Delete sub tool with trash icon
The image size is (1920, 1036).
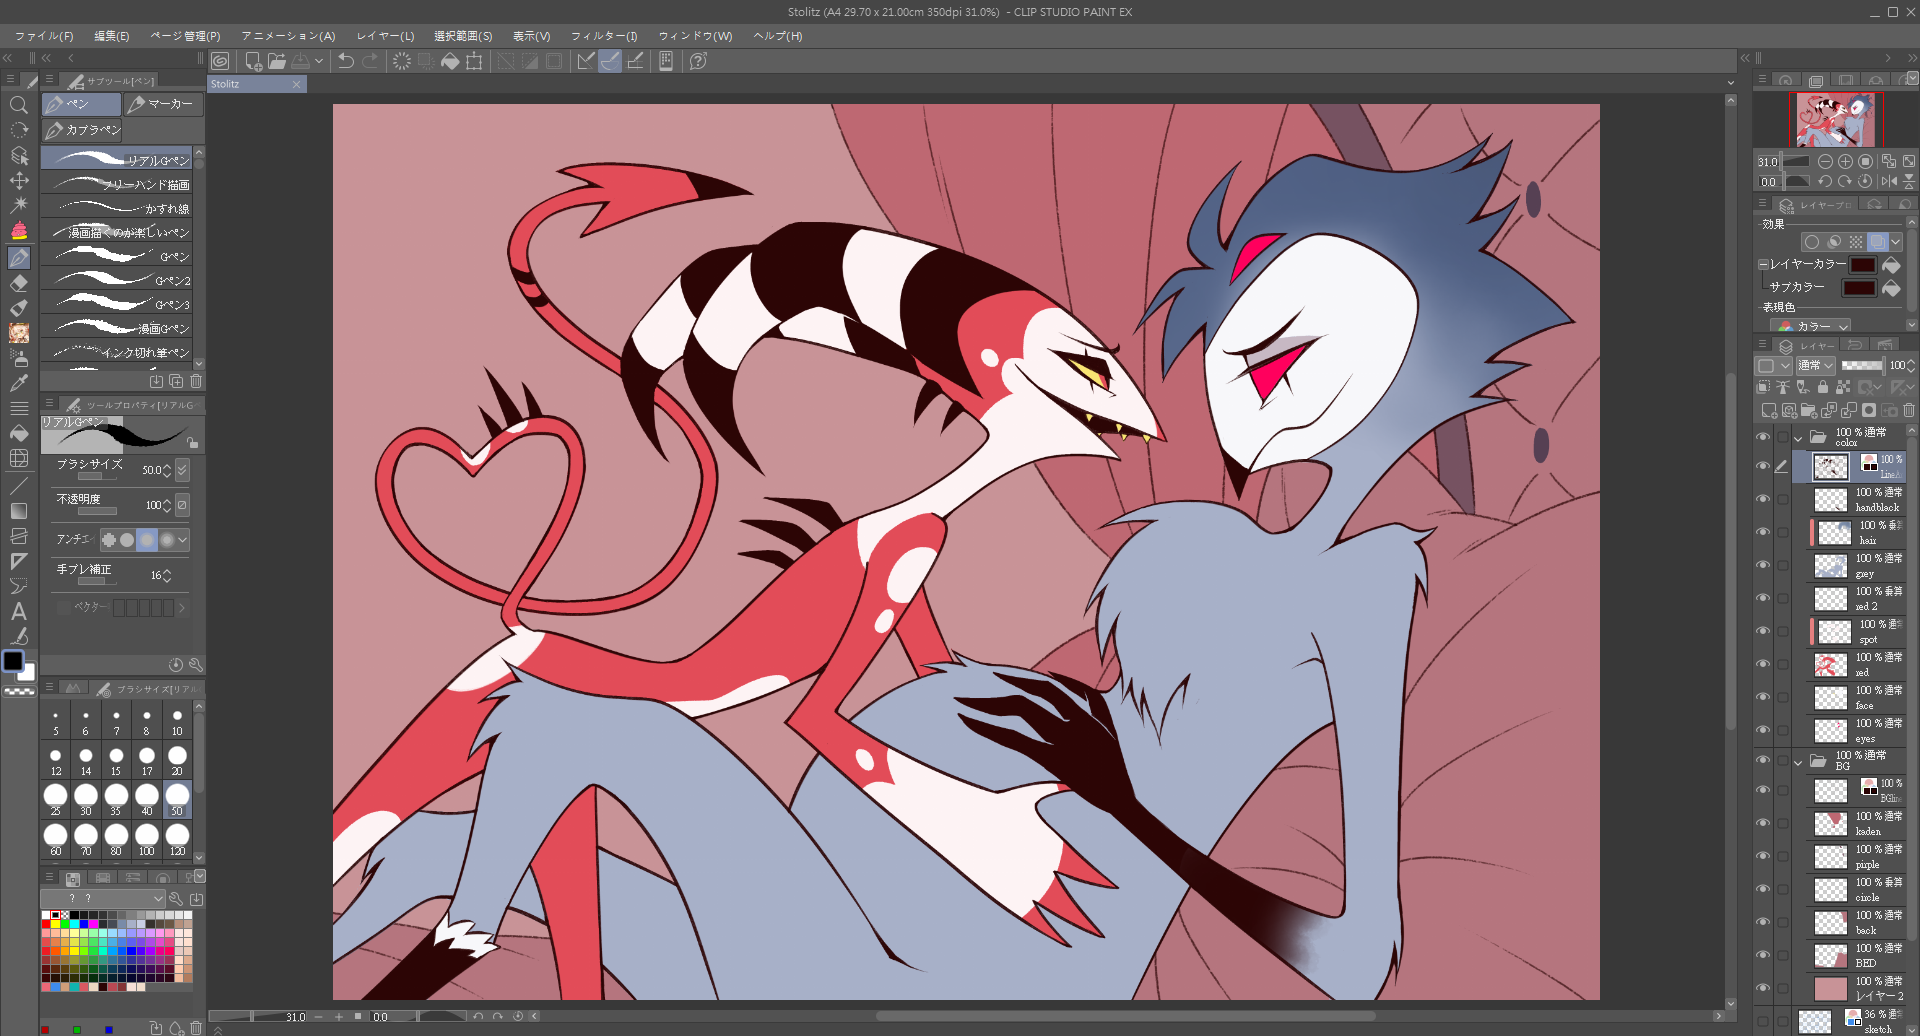[x=196, y=381]
